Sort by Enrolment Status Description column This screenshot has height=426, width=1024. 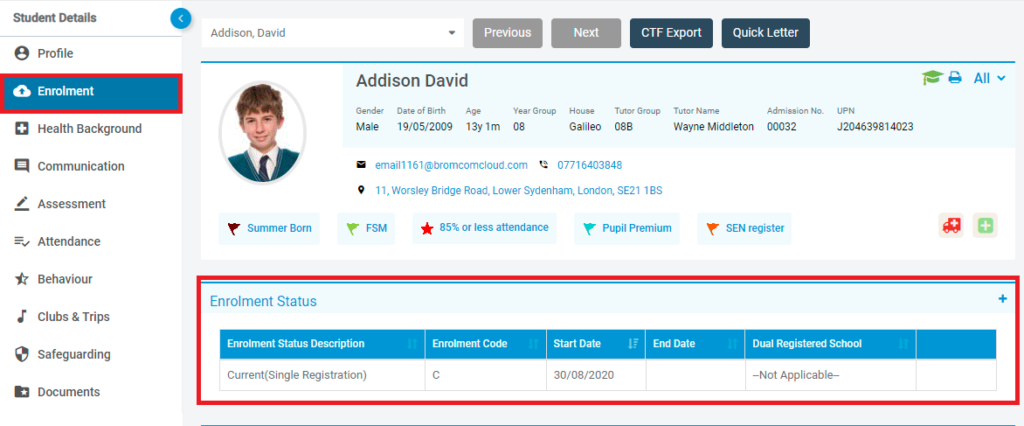pos(322,344)
